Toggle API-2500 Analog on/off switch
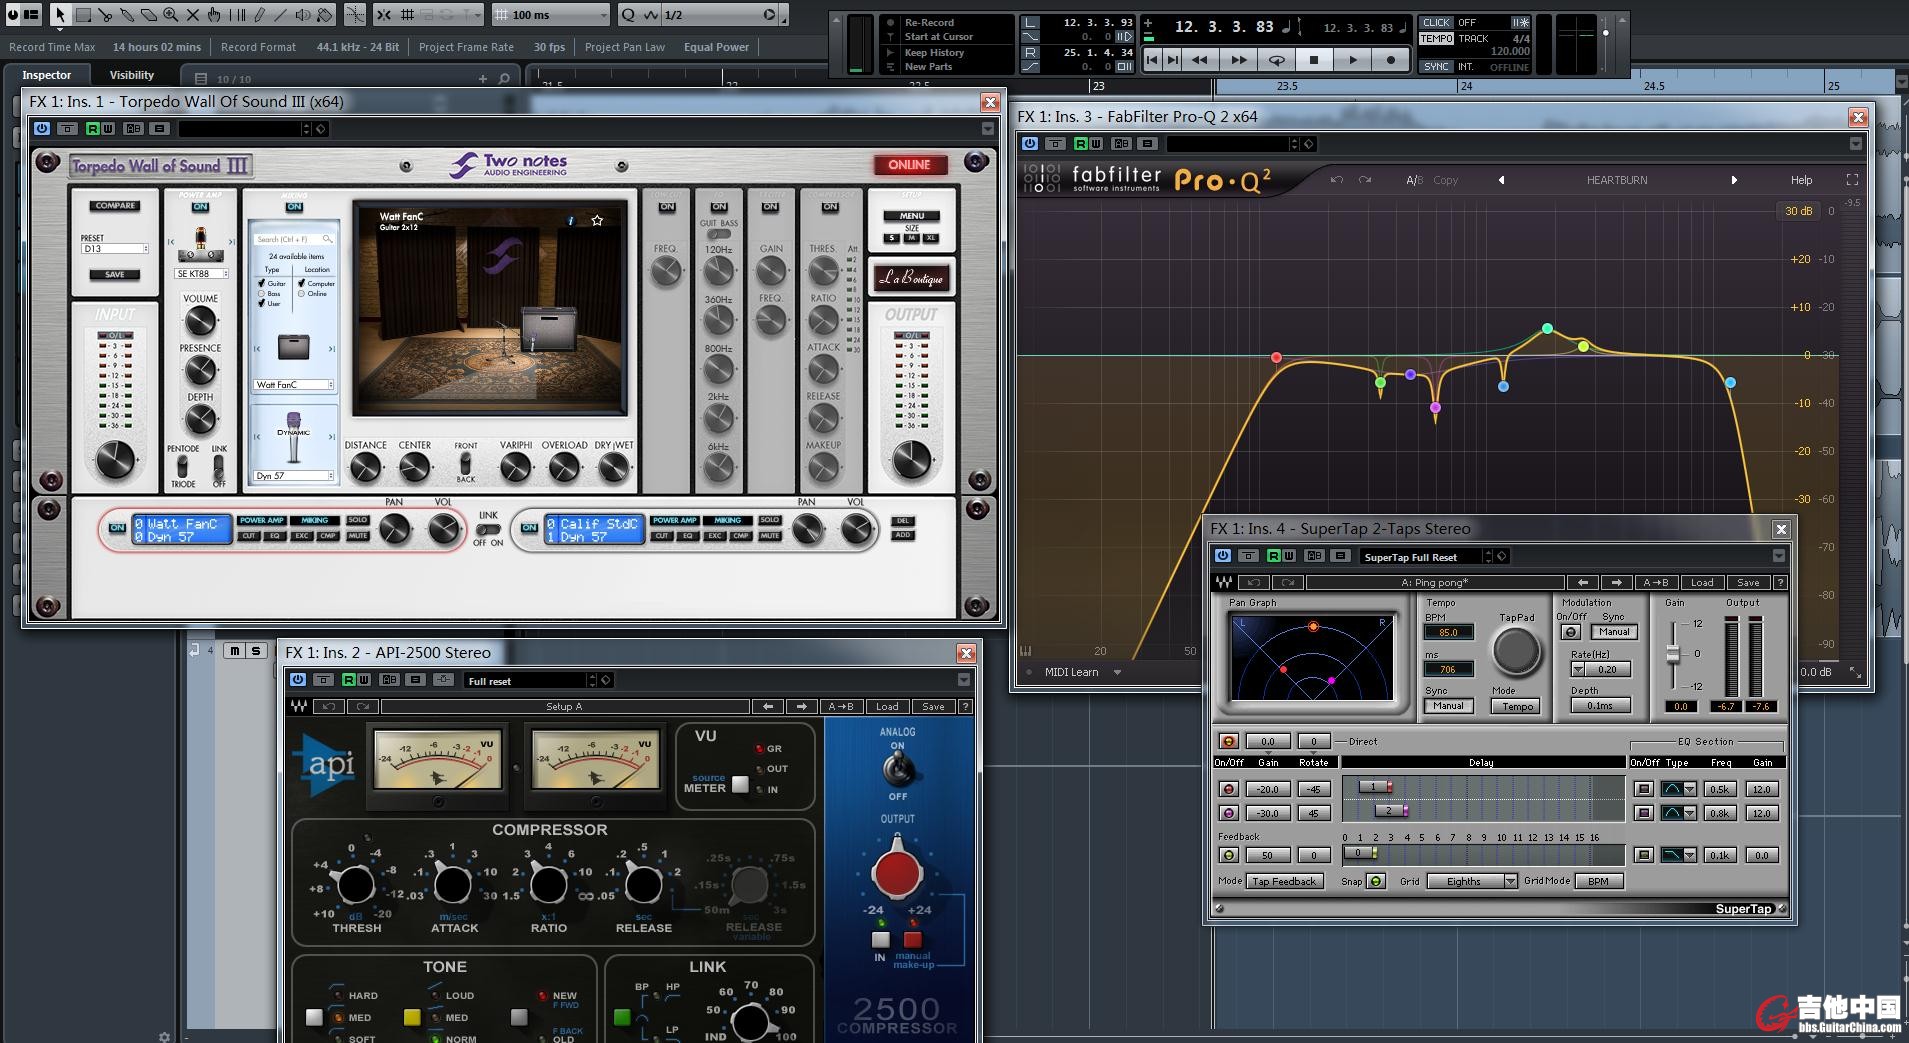 click(897, 769)
